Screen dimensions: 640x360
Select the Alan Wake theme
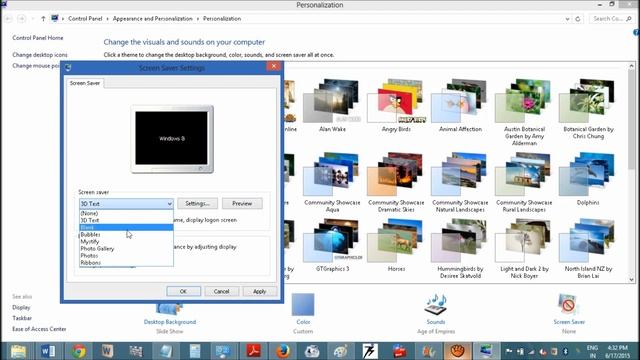[x=332, y=105]
